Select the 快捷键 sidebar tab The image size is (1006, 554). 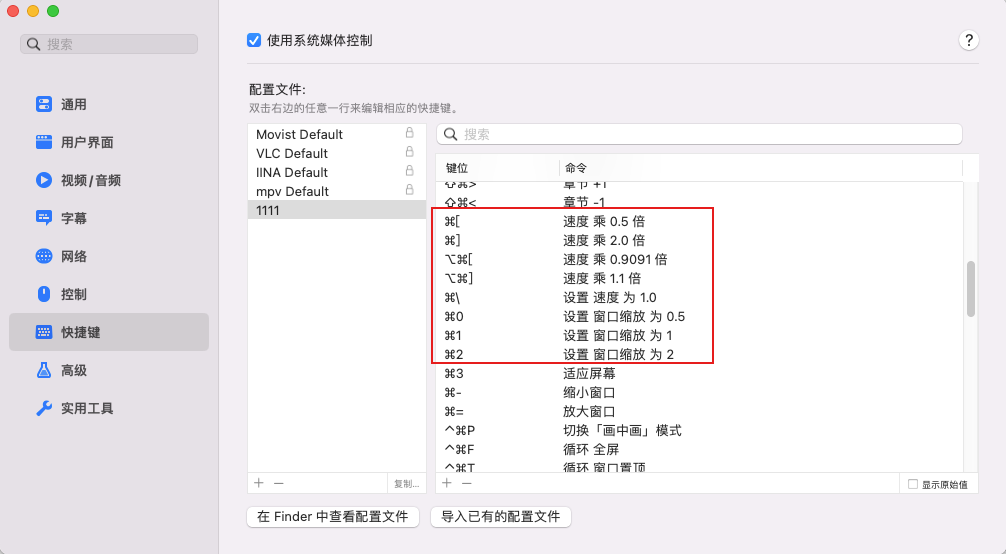click(109, 332)
